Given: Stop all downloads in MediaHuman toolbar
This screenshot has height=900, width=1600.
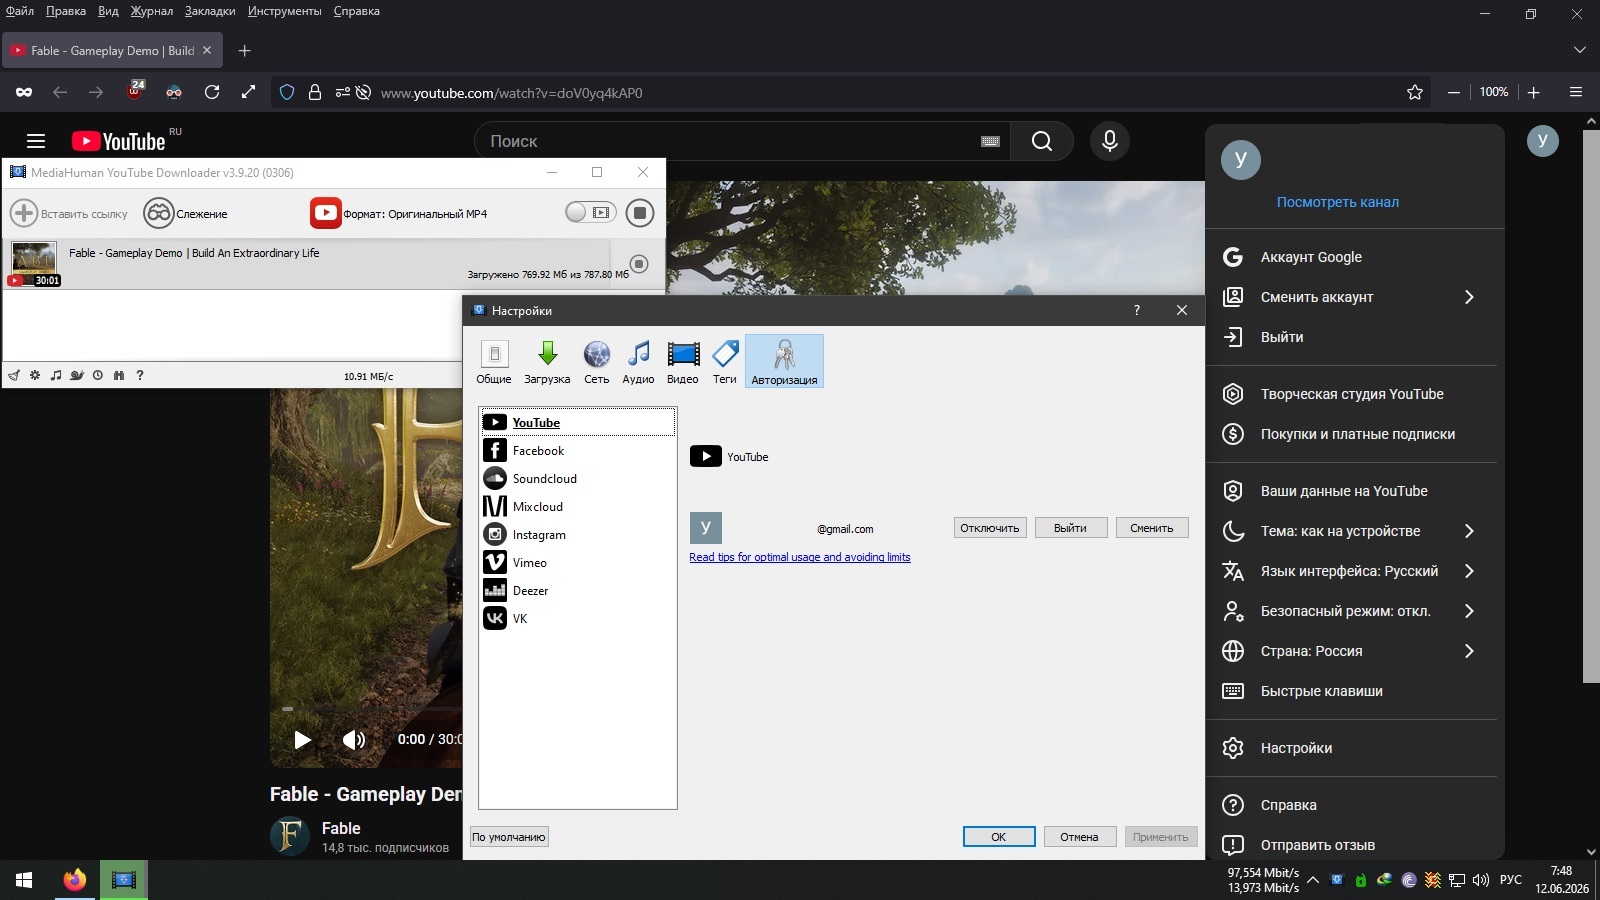Looking at the screenshot, I should (x=640, y=213).
